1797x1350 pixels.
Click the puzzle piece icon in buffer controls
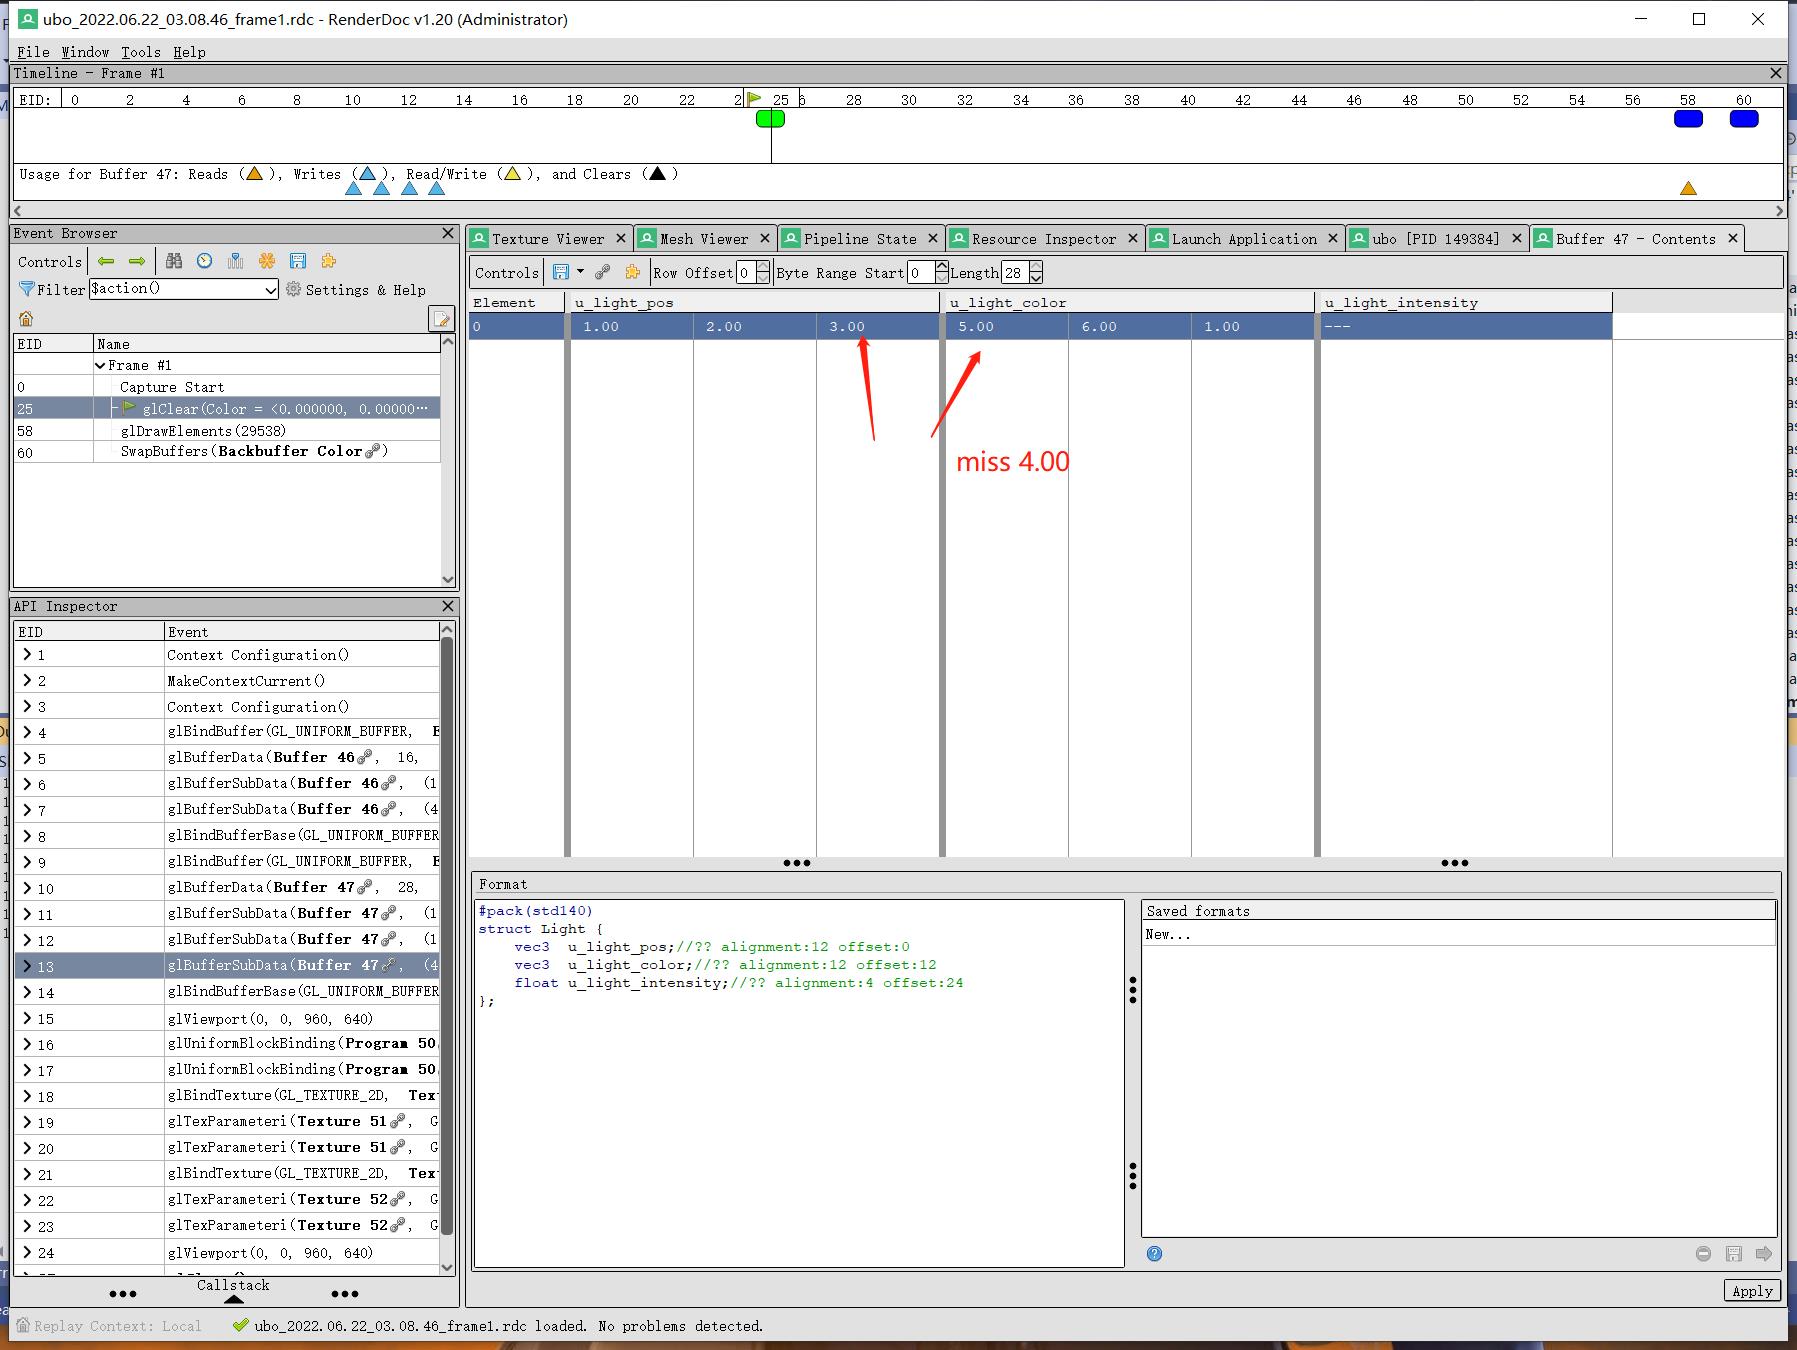(x=632, y=272)
